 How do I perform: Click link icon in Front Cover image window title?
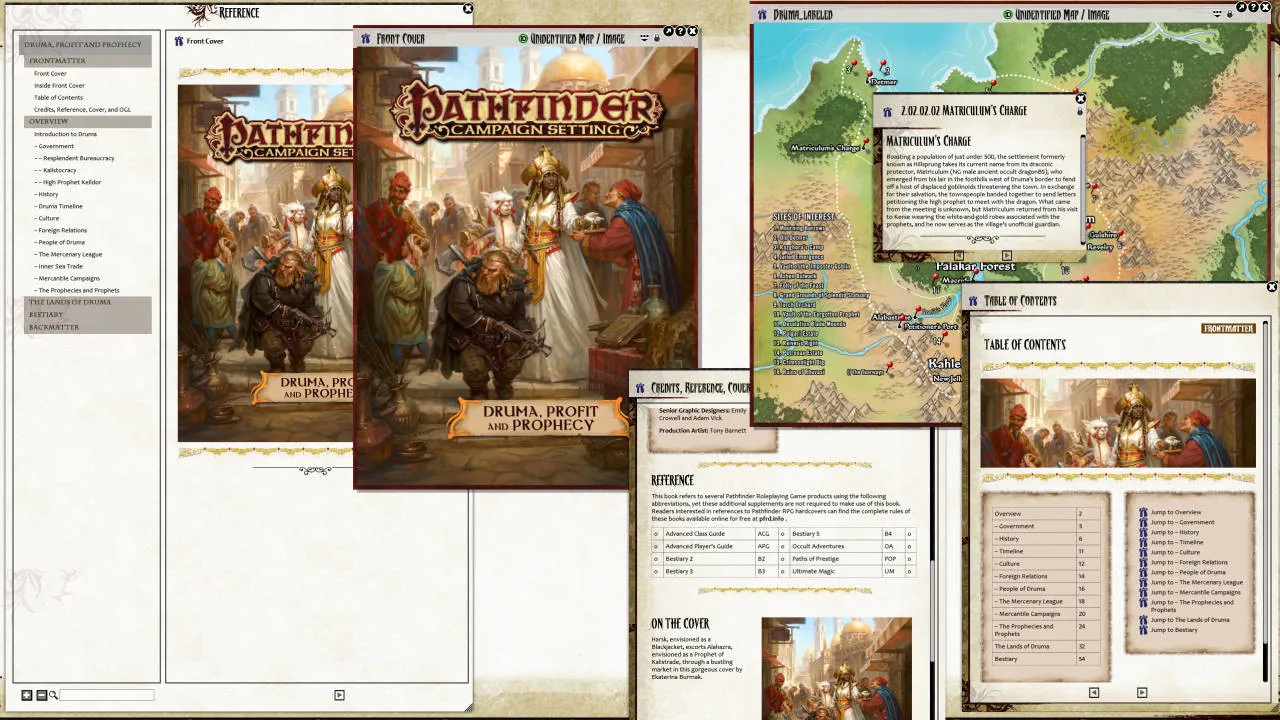366,39
